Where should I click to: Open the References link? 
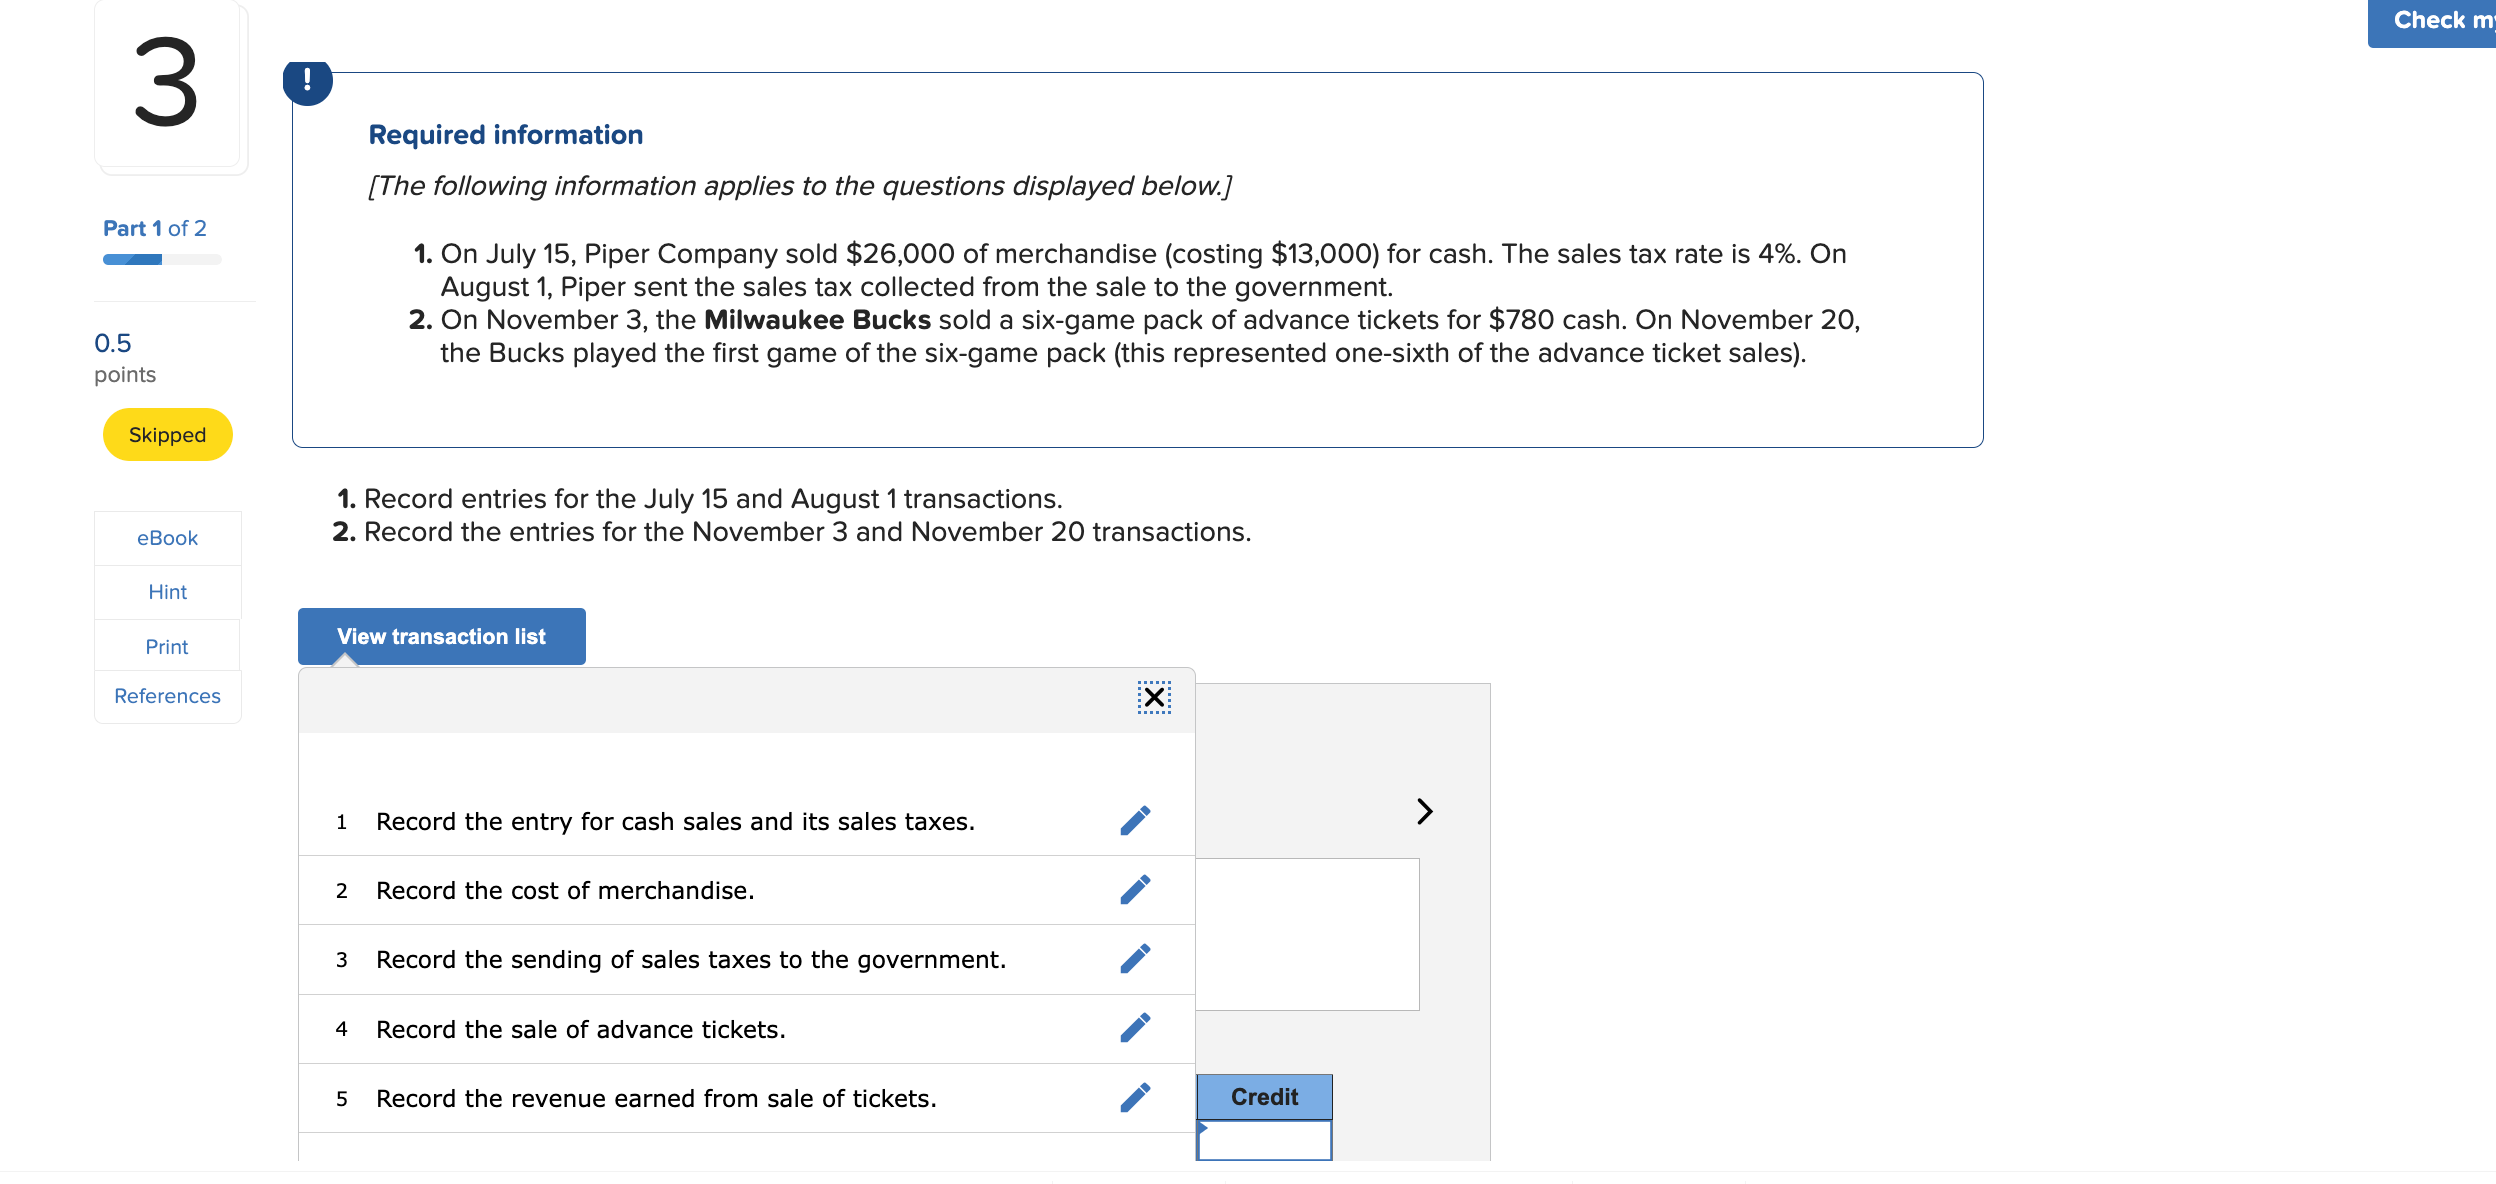pos(167,696)
